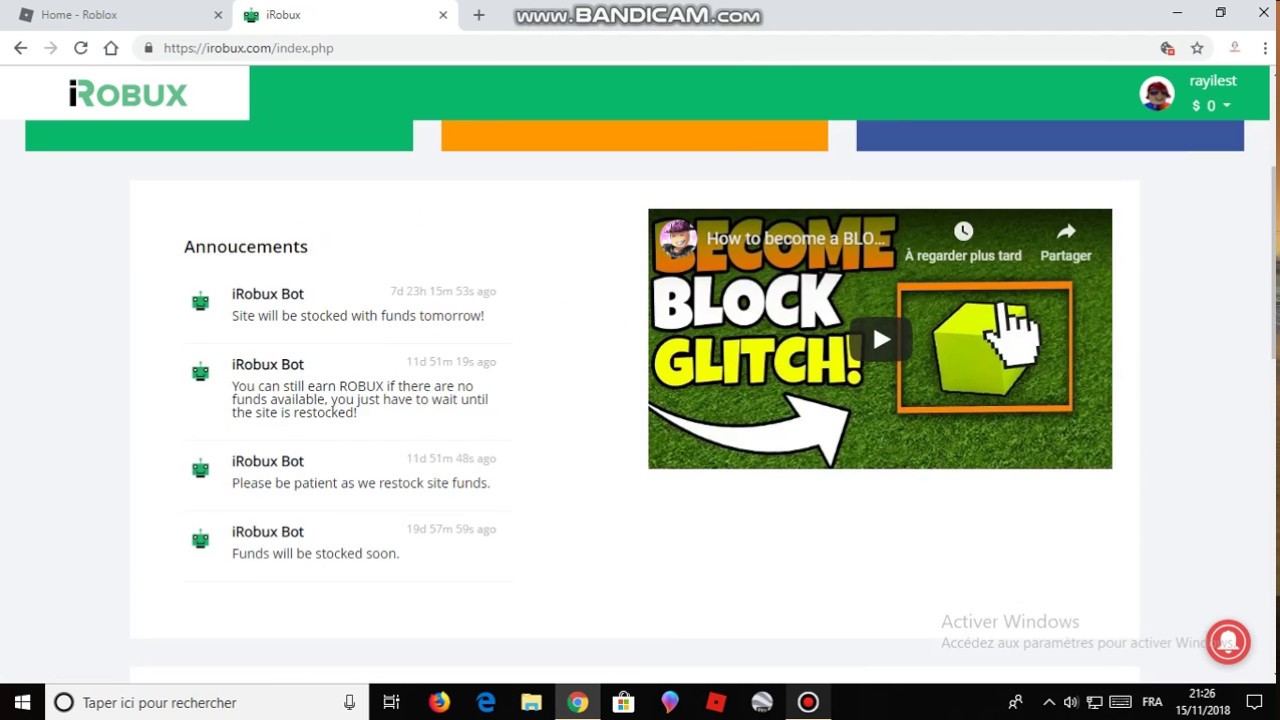This screenshot has height=720, width=1280.
Task: Click 'Site will be stocked with funds tomorrow!'
Action: (x=358, y=316)
